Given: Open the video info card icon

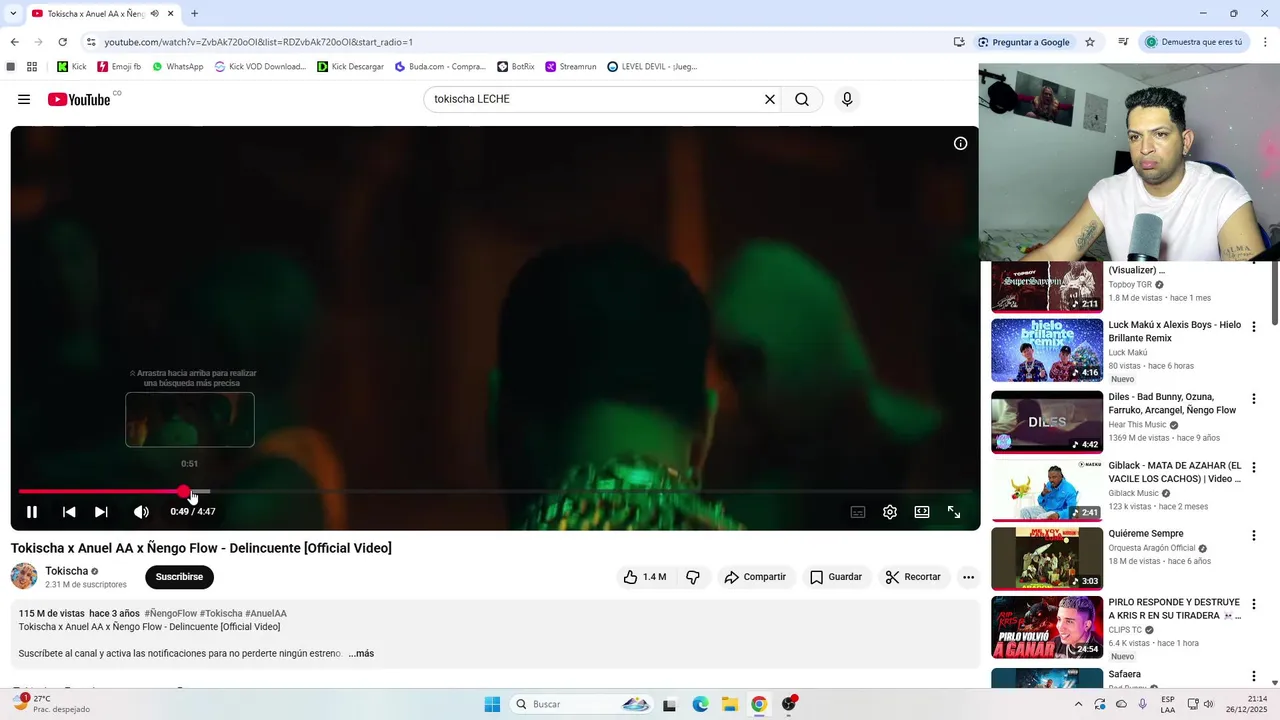Looking at the screenshot, I should [x=960, y=144].
